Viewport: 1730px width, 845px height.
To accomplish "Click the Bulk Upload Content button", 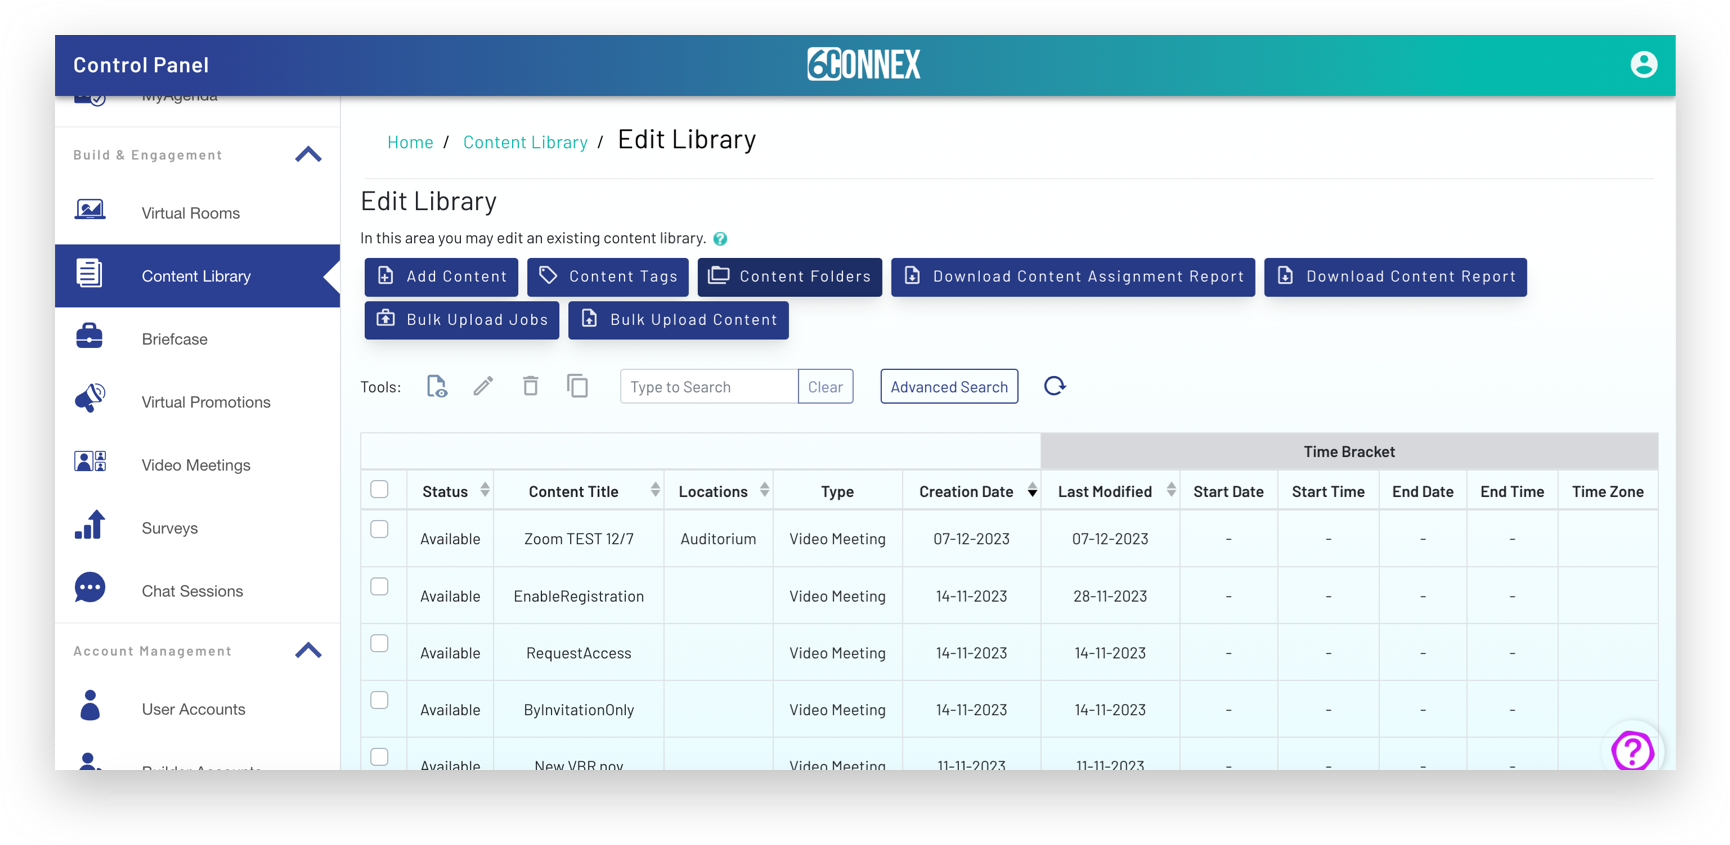I will [678, 320].
